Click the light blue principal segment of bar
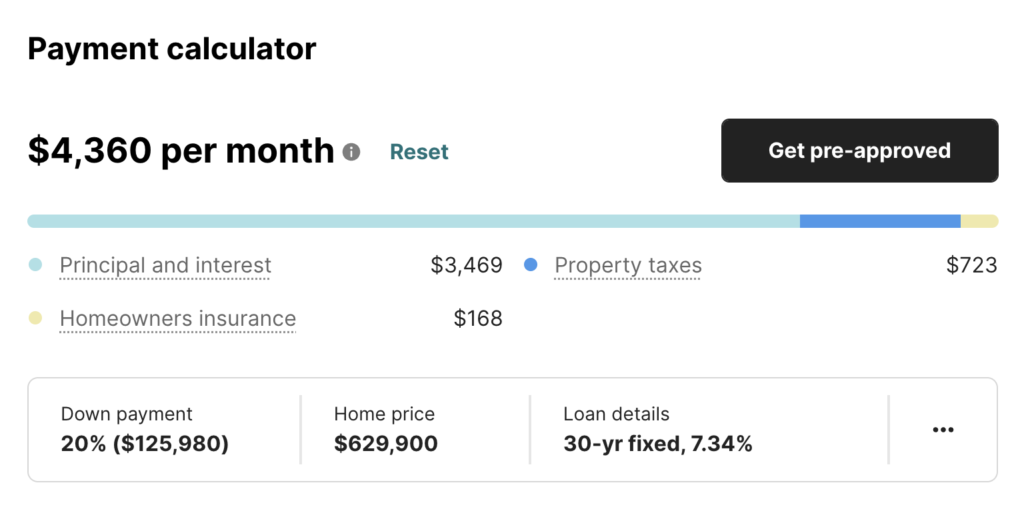The image size is (1024, 521). [x=413, y=221]
